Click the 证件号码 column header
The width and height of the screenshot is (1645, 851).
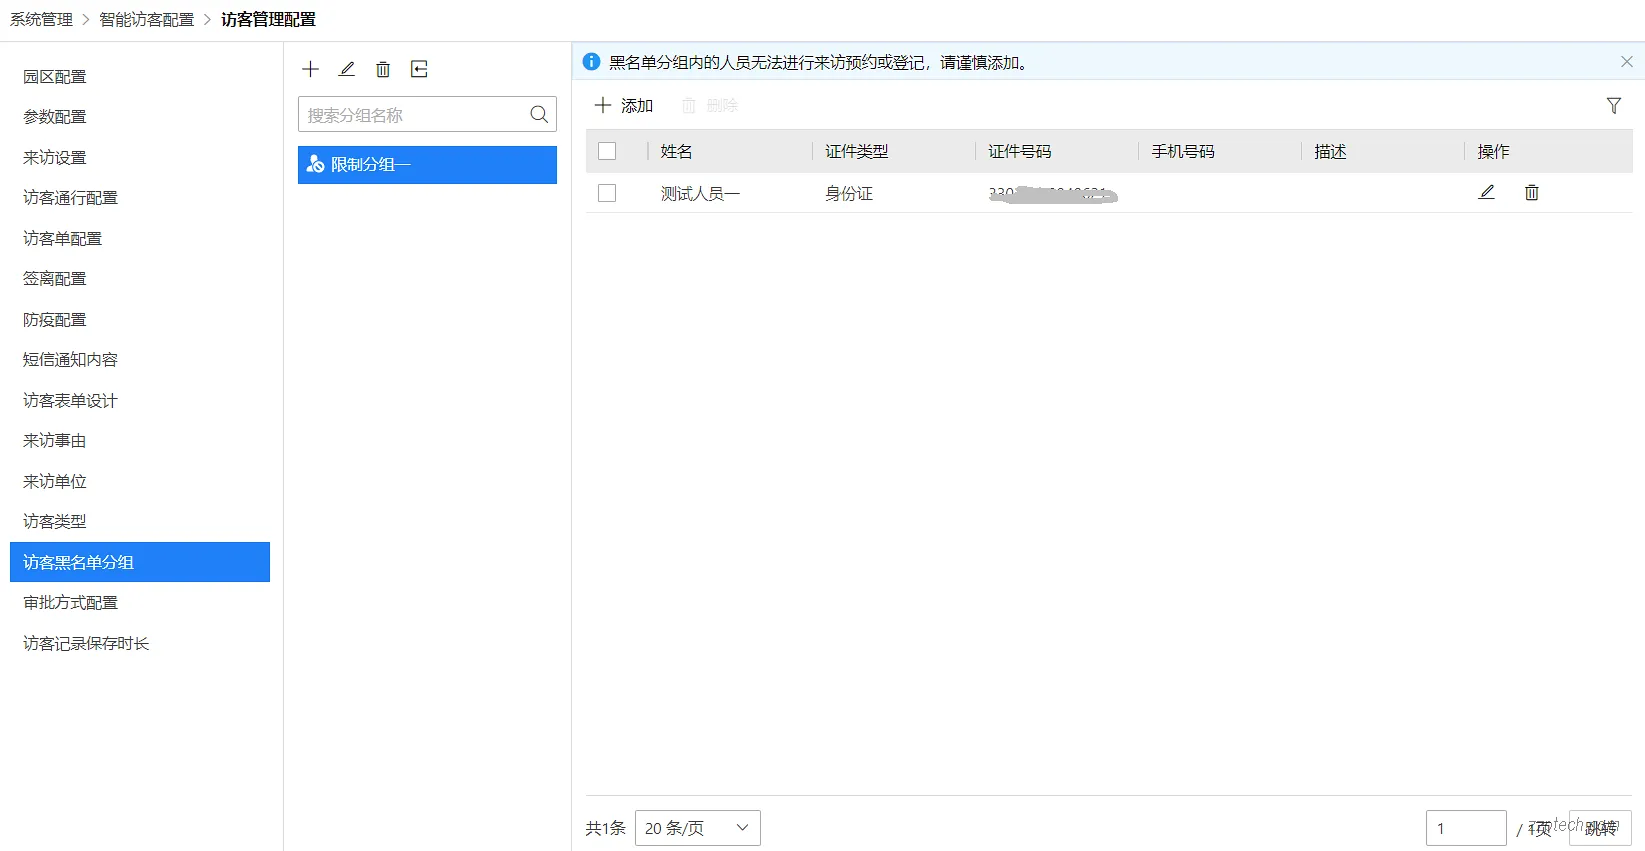(x=1019, y=151)
